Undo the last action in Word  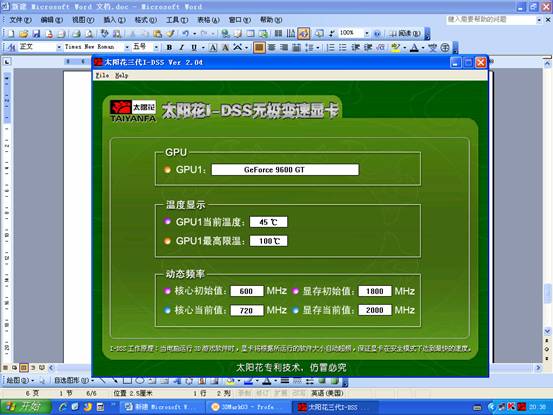coord(185,33)
